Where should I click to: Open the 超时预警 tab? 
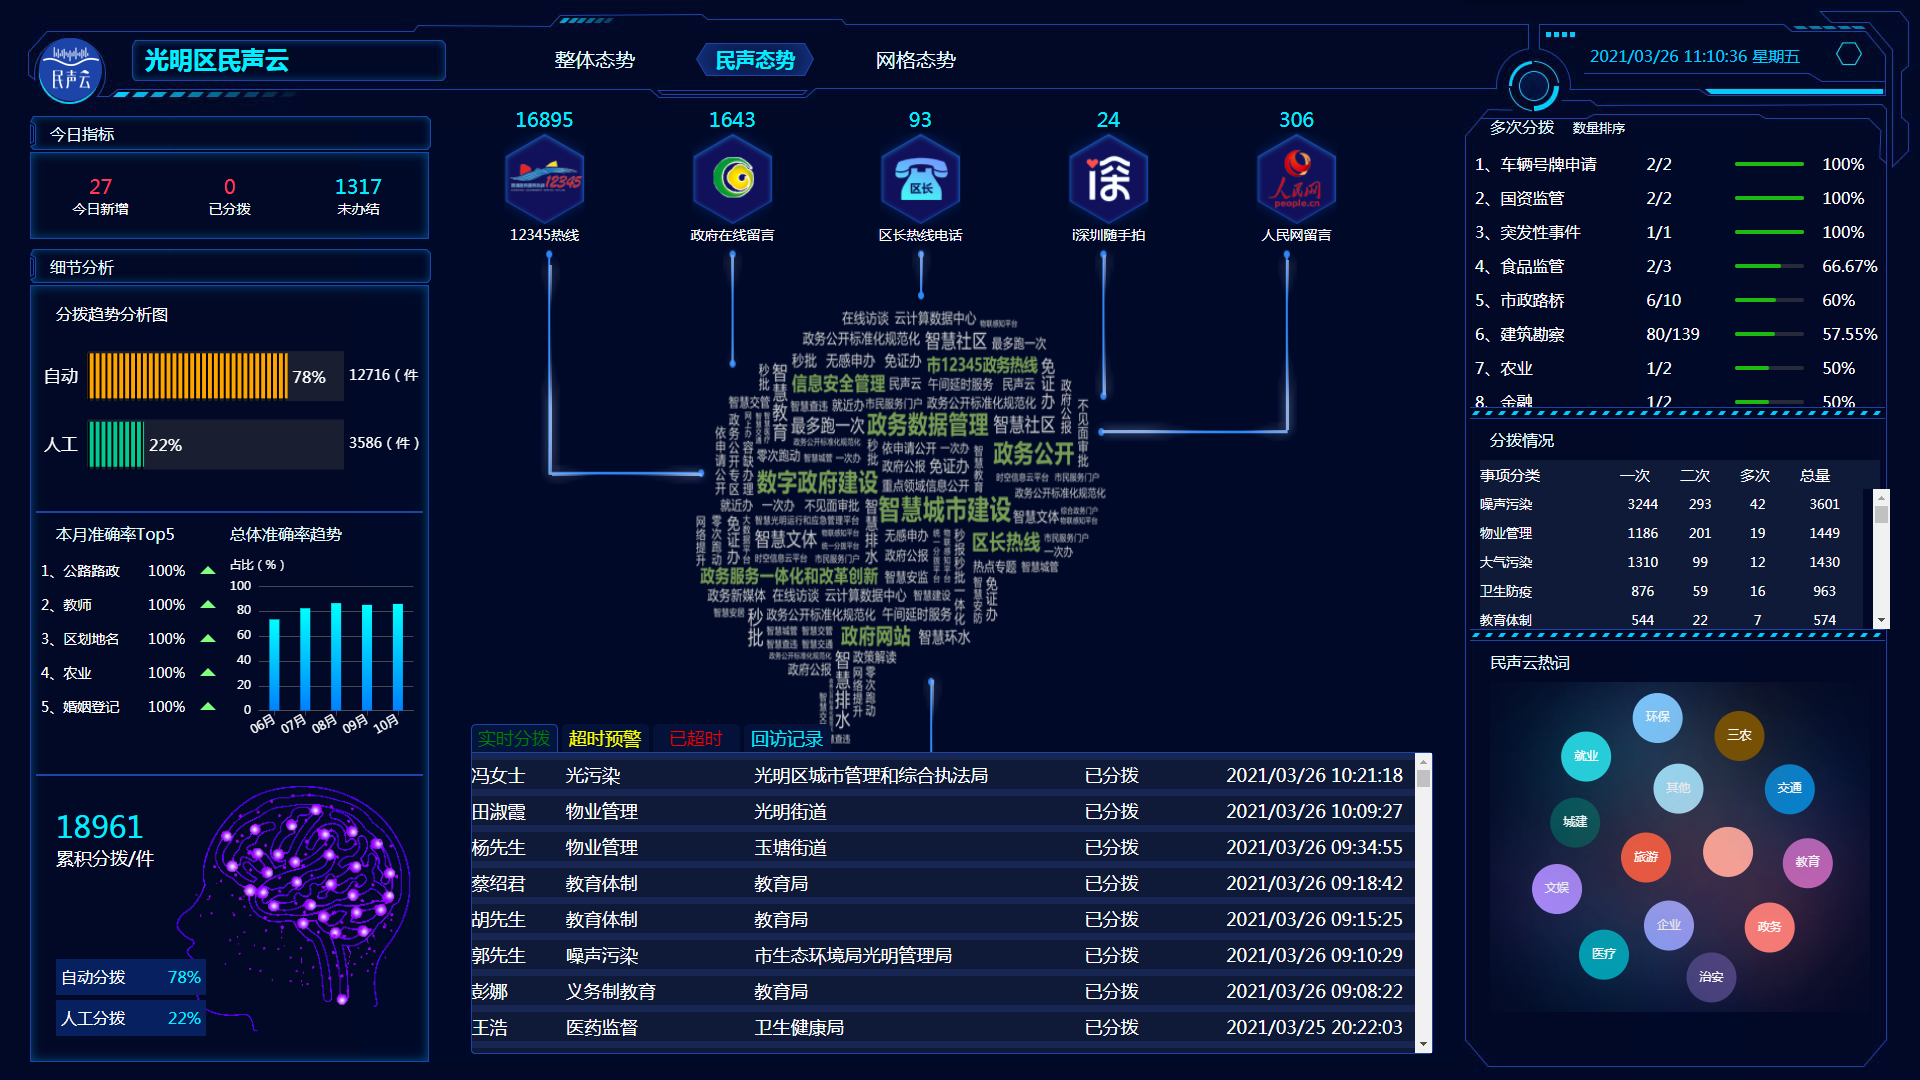[604, 739]
